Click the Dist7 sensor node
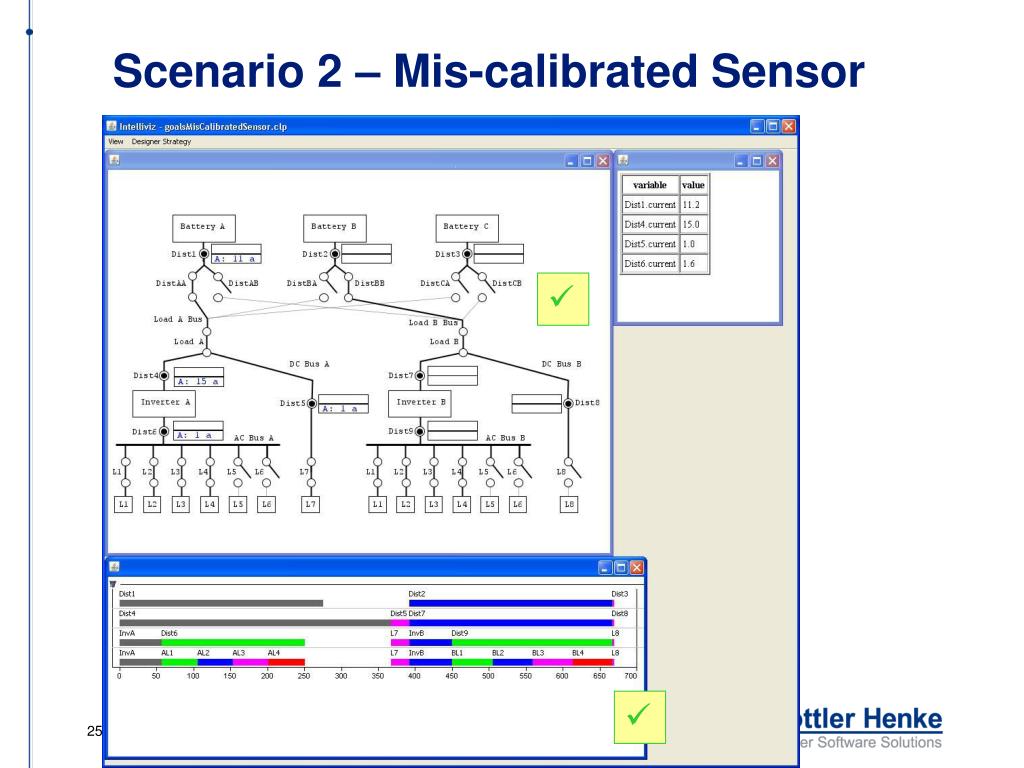1024x768 pixels. [x=420, y=376]
